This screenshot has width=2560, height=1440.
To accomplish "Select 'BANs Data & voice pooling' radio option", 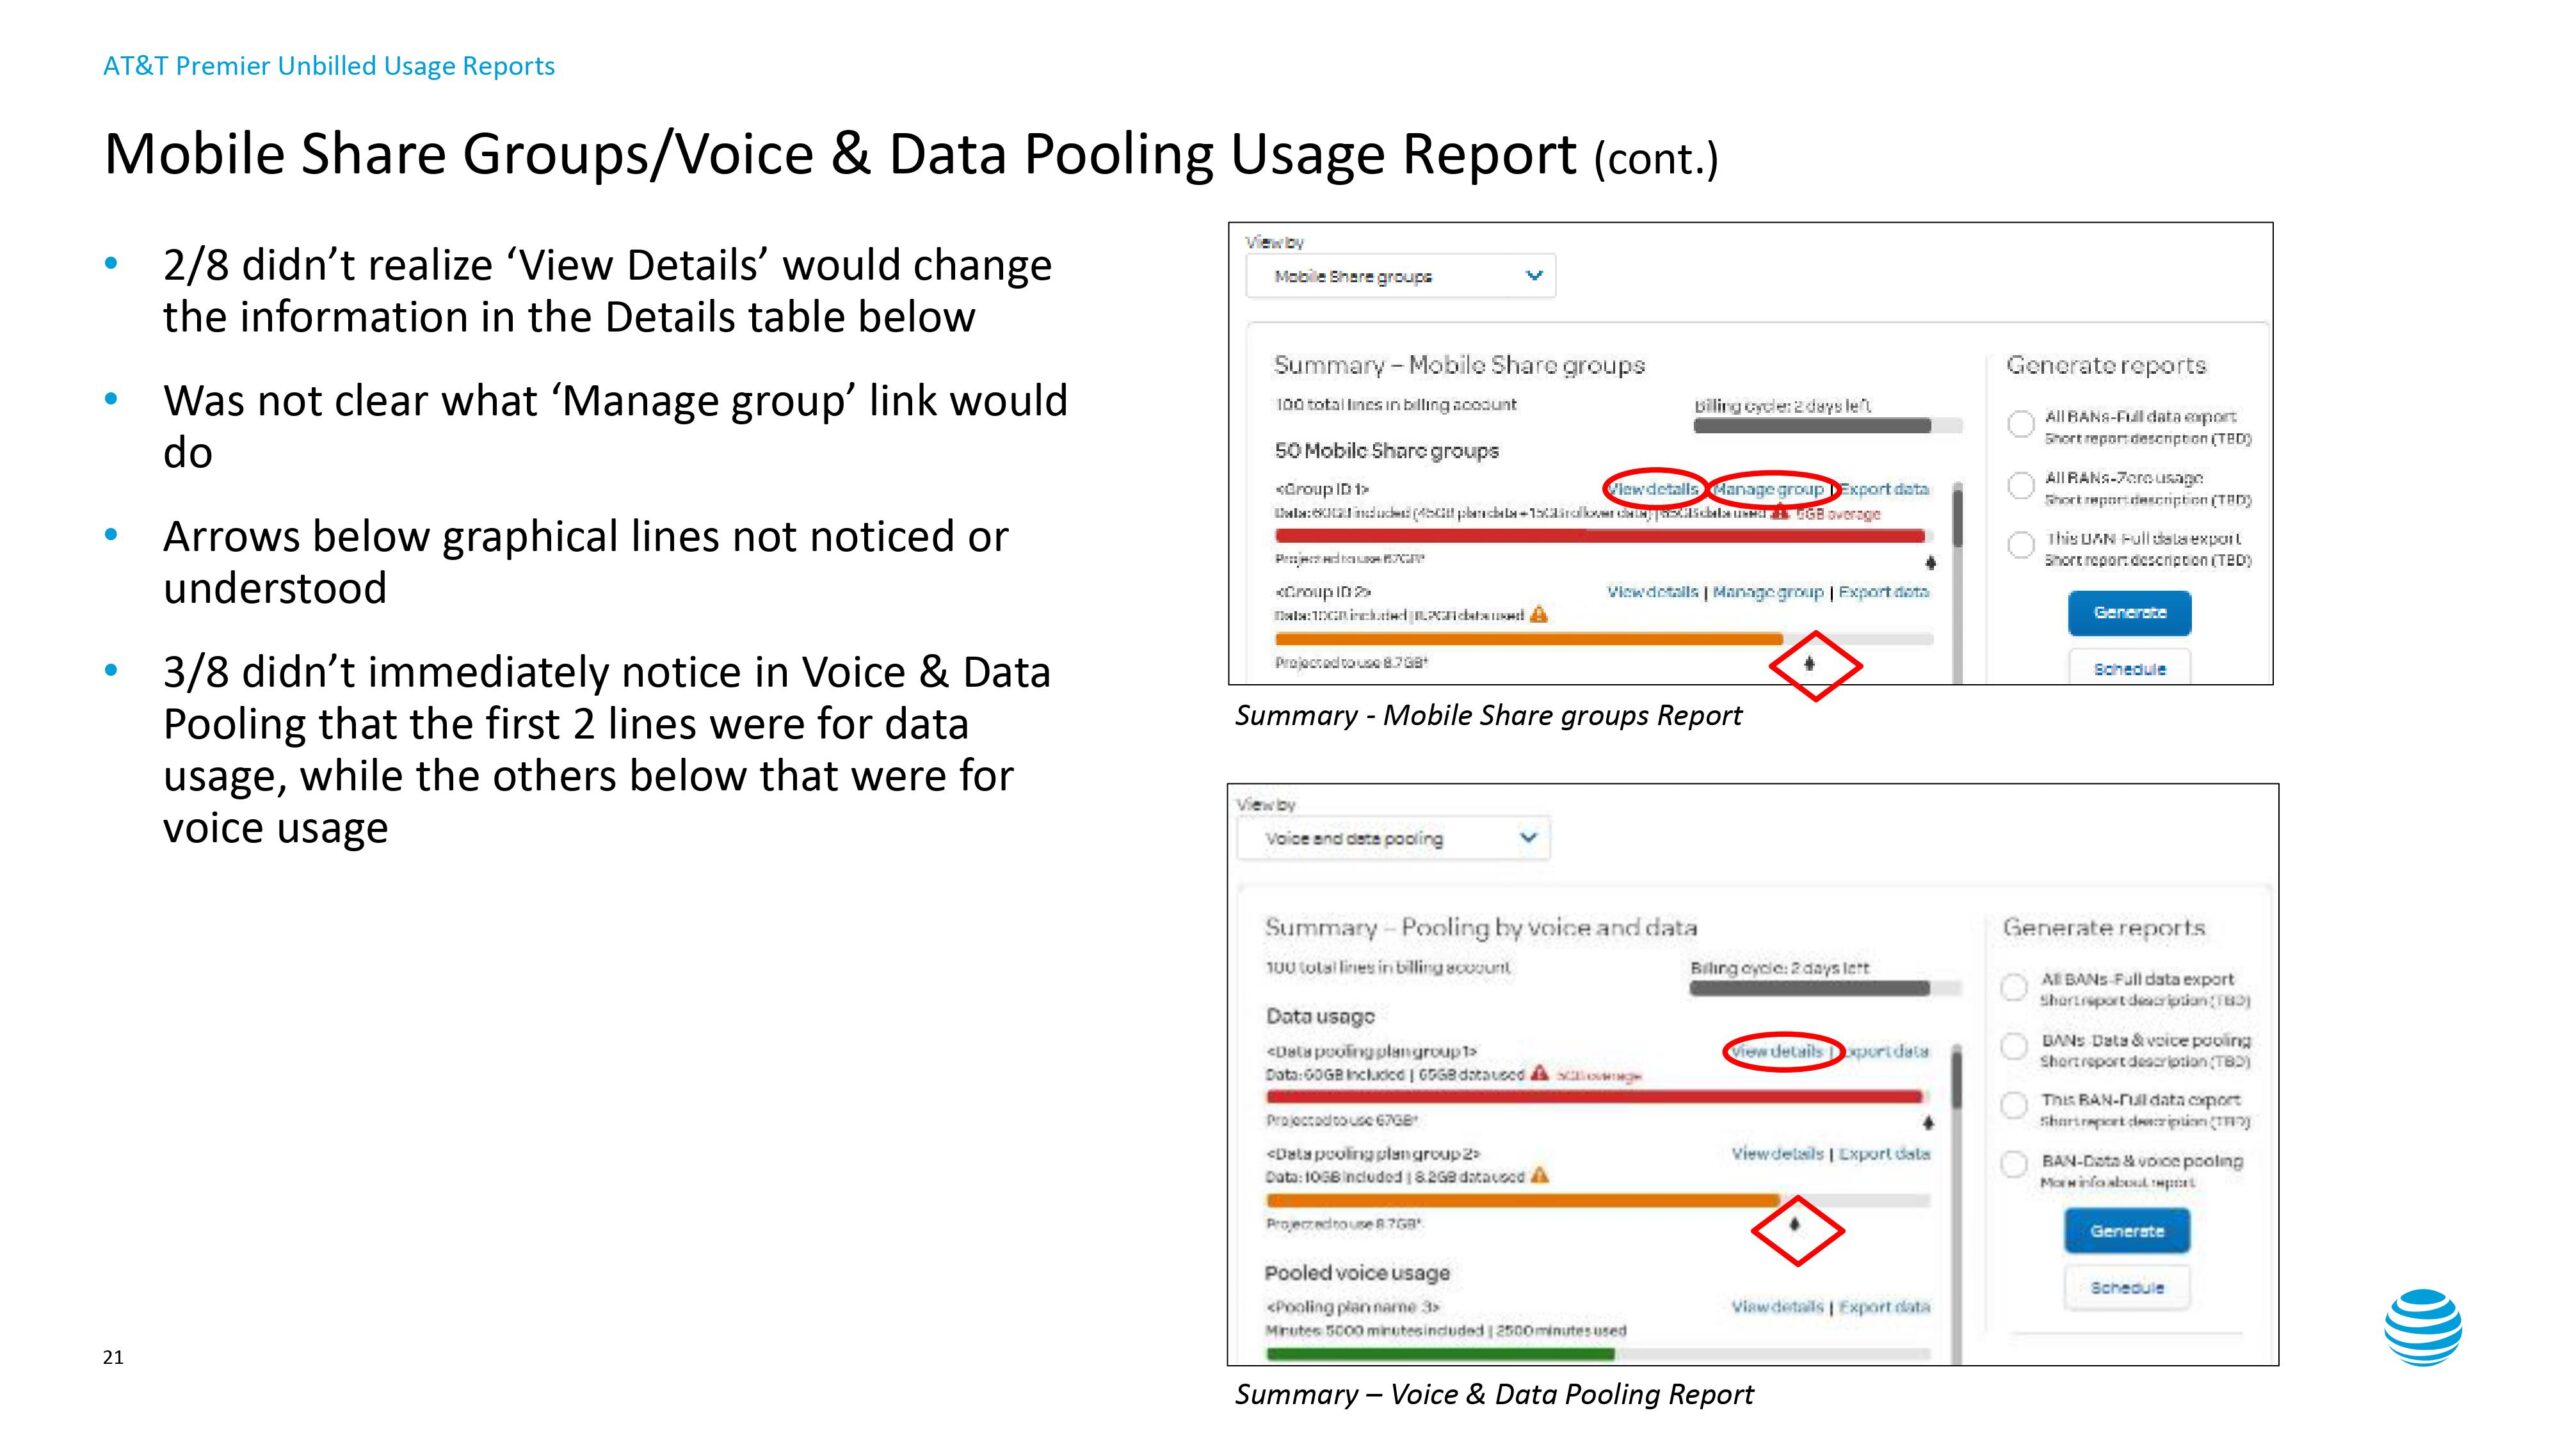I will click(2014, 1047).
